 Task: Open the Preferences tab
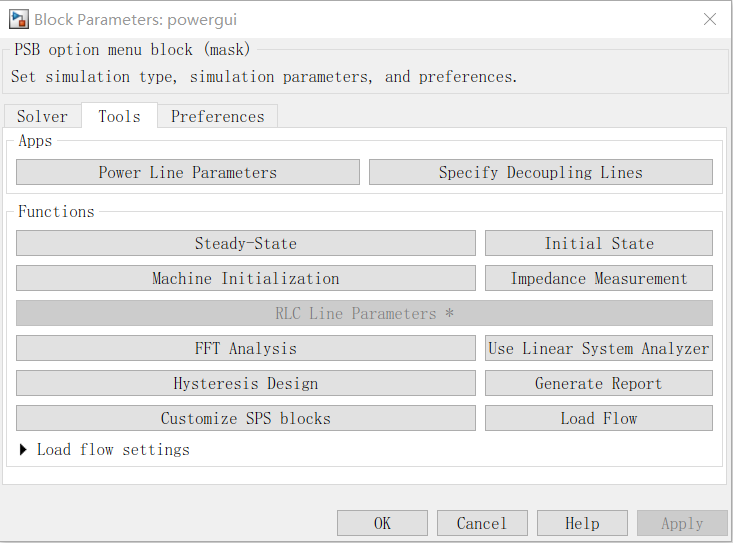217,117
